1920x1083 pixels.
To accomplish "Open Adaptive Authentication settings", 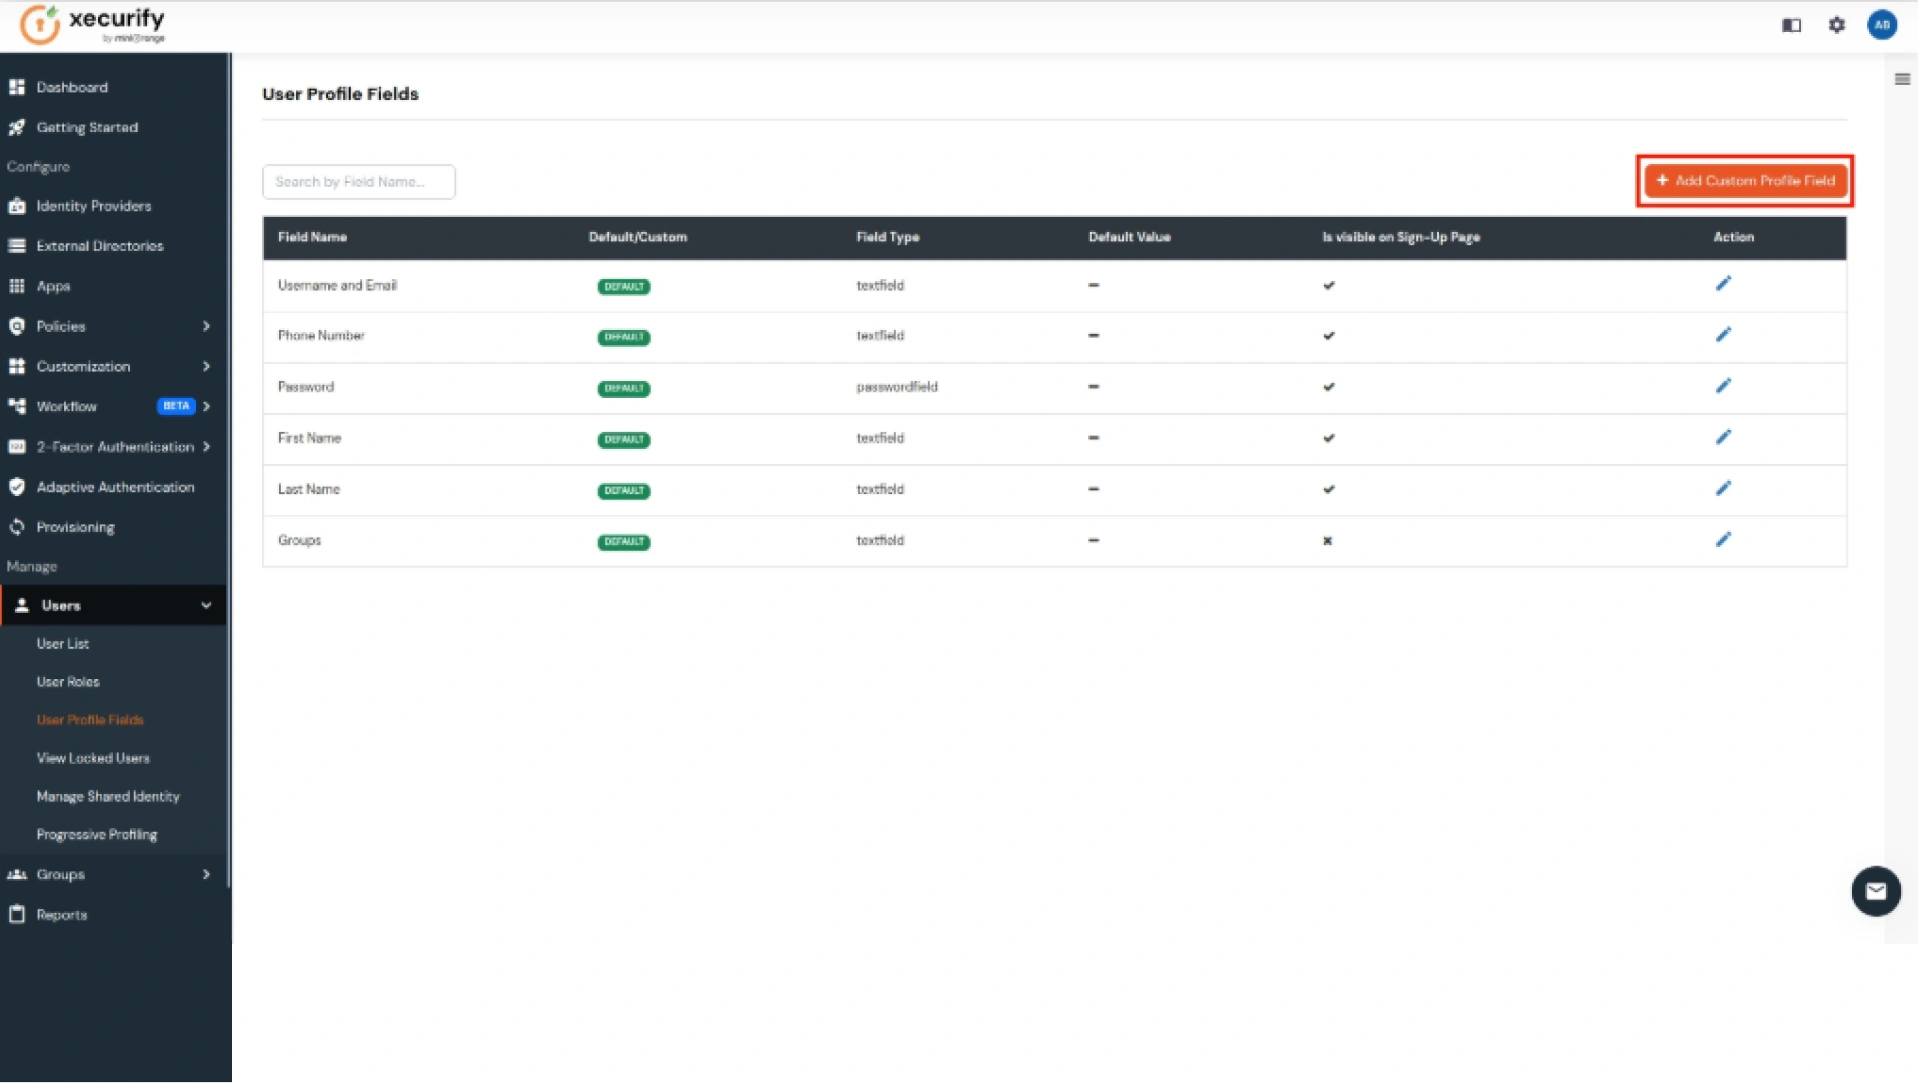I will [x=114, y=487].
